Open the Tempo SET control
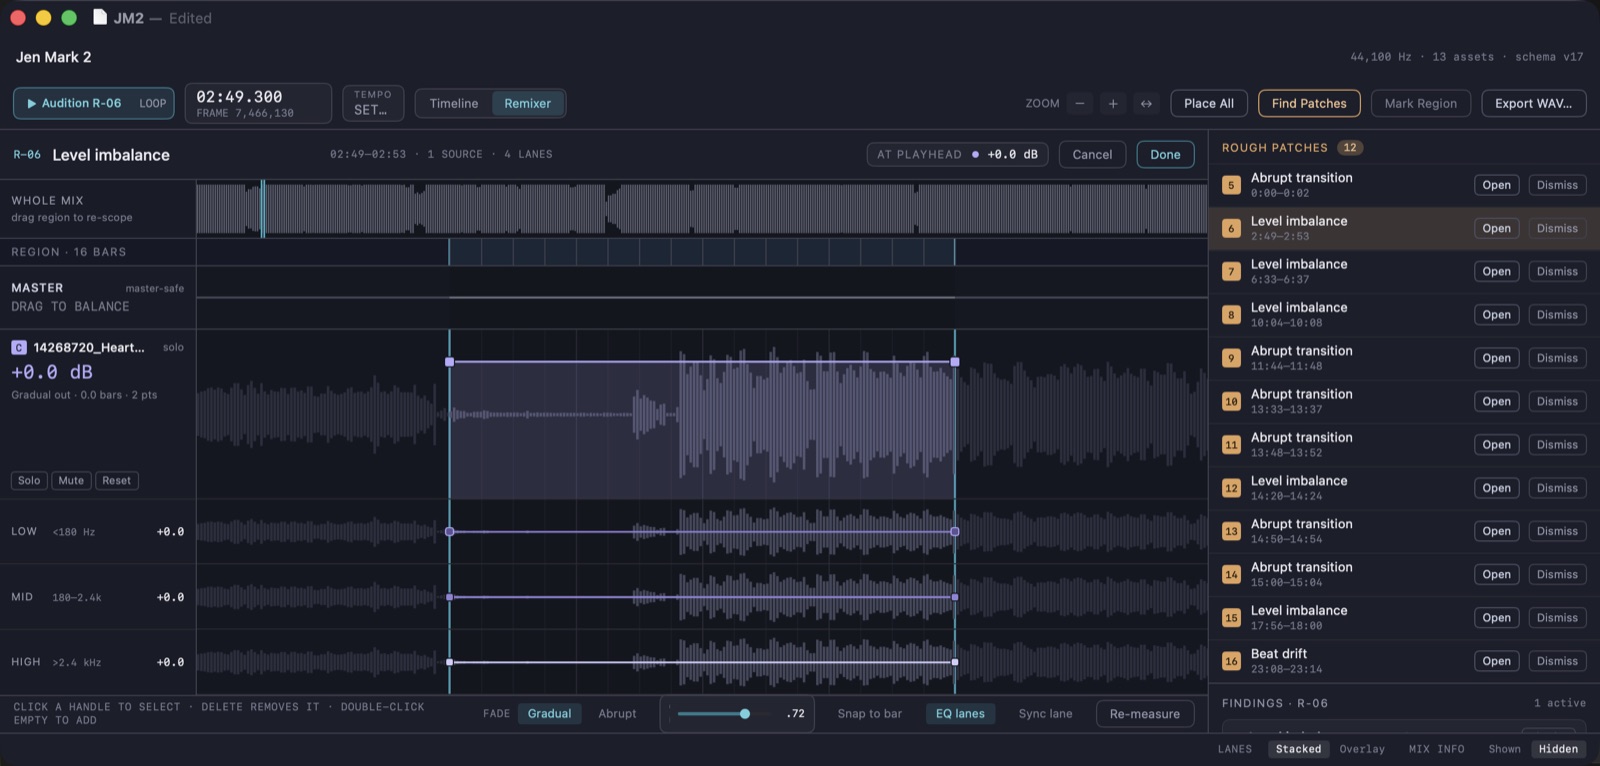 pyautogui.click(x=373, y=103)
